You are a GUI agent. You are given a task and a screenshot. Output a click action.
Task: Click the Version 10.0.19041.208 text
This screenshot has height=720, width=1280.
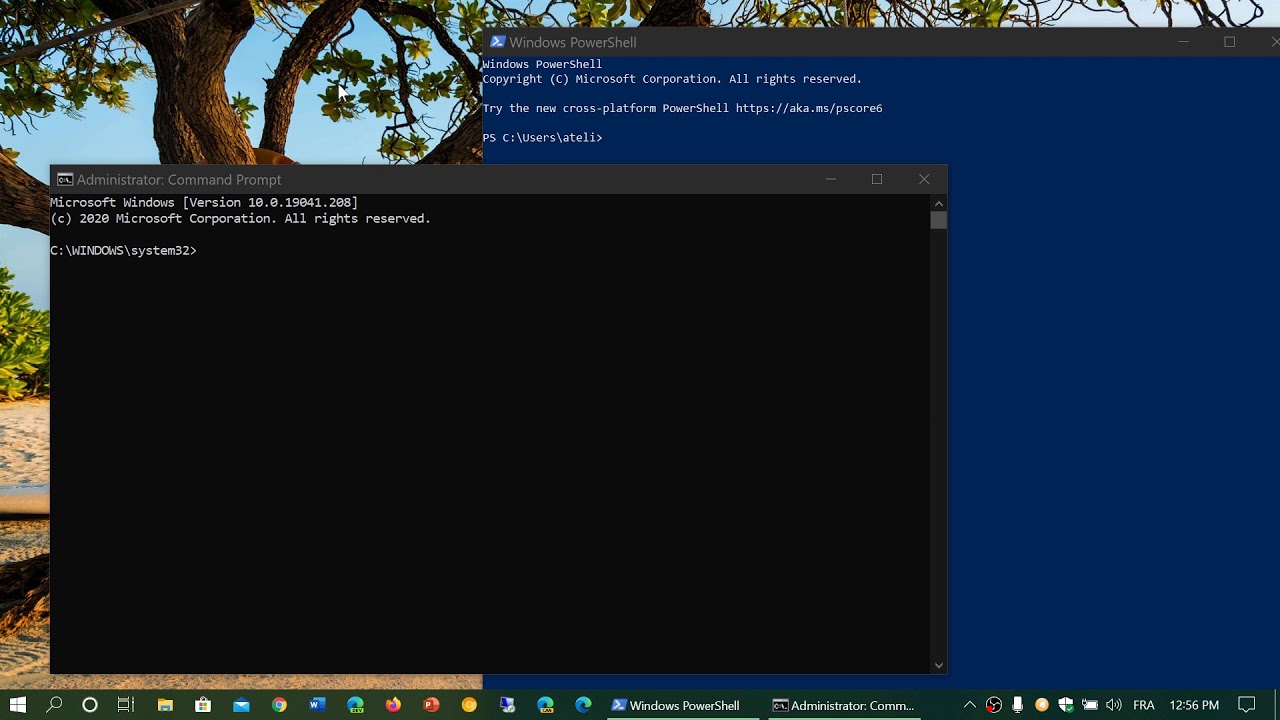[270, 202]
